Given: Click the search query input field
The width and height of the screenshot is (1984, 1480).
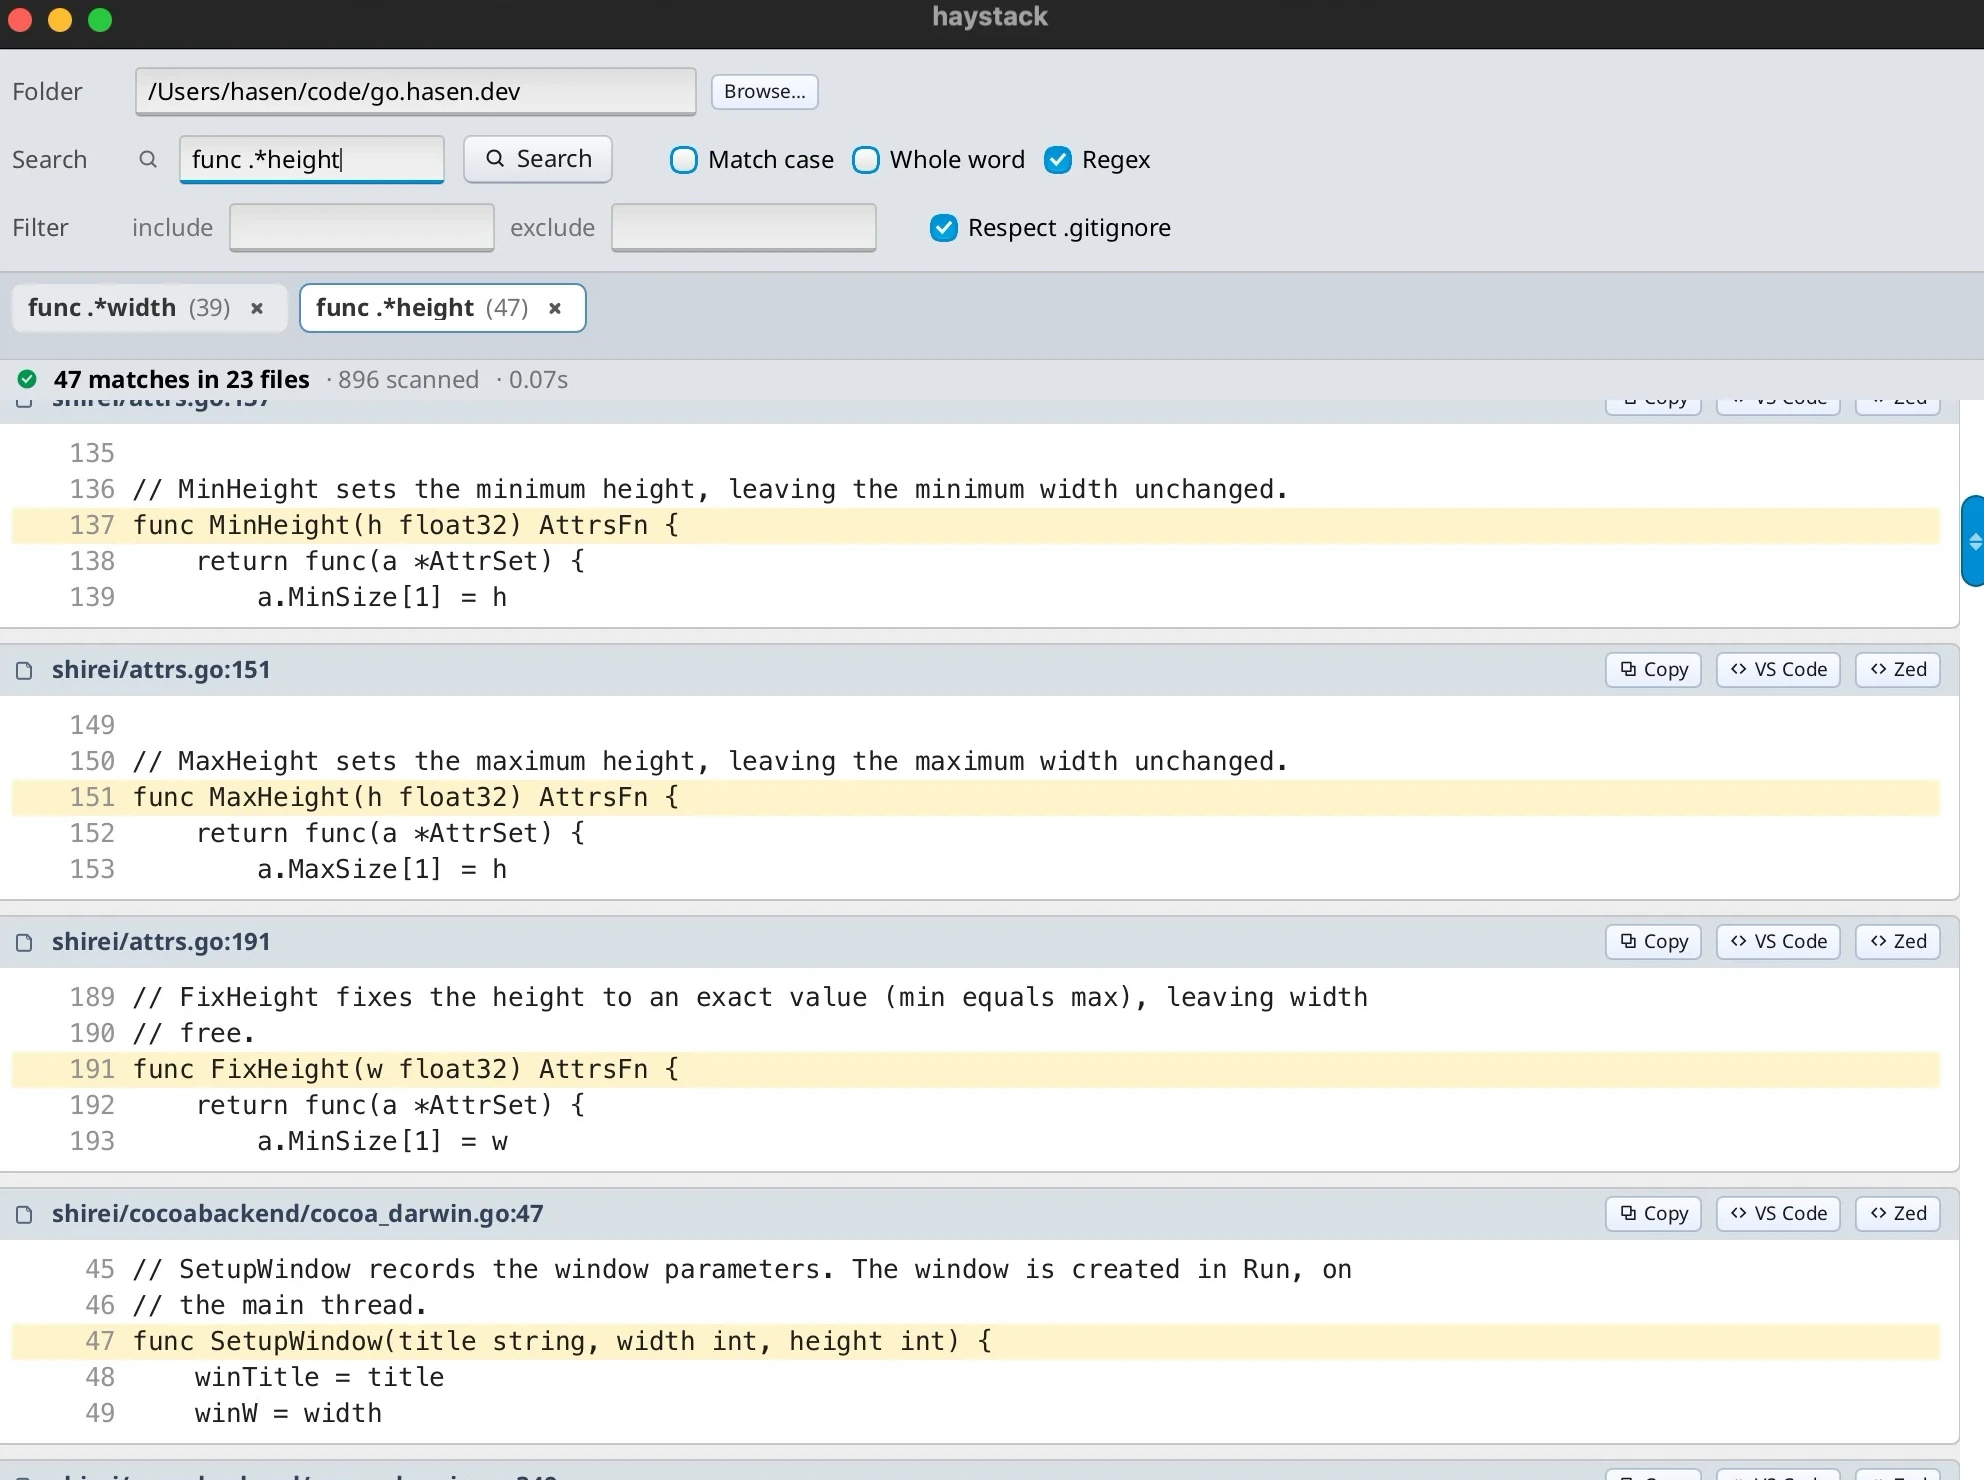Looking at the screenshot, I should tap(311, 159).
